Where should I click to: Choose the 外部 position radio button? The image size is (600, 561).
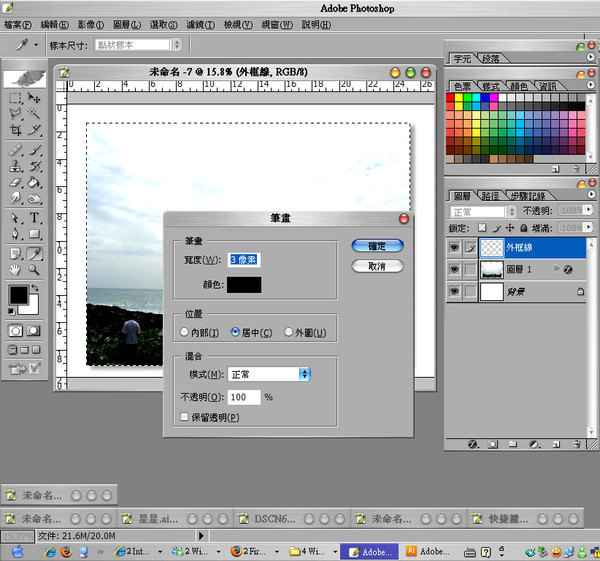click(289, 331)
